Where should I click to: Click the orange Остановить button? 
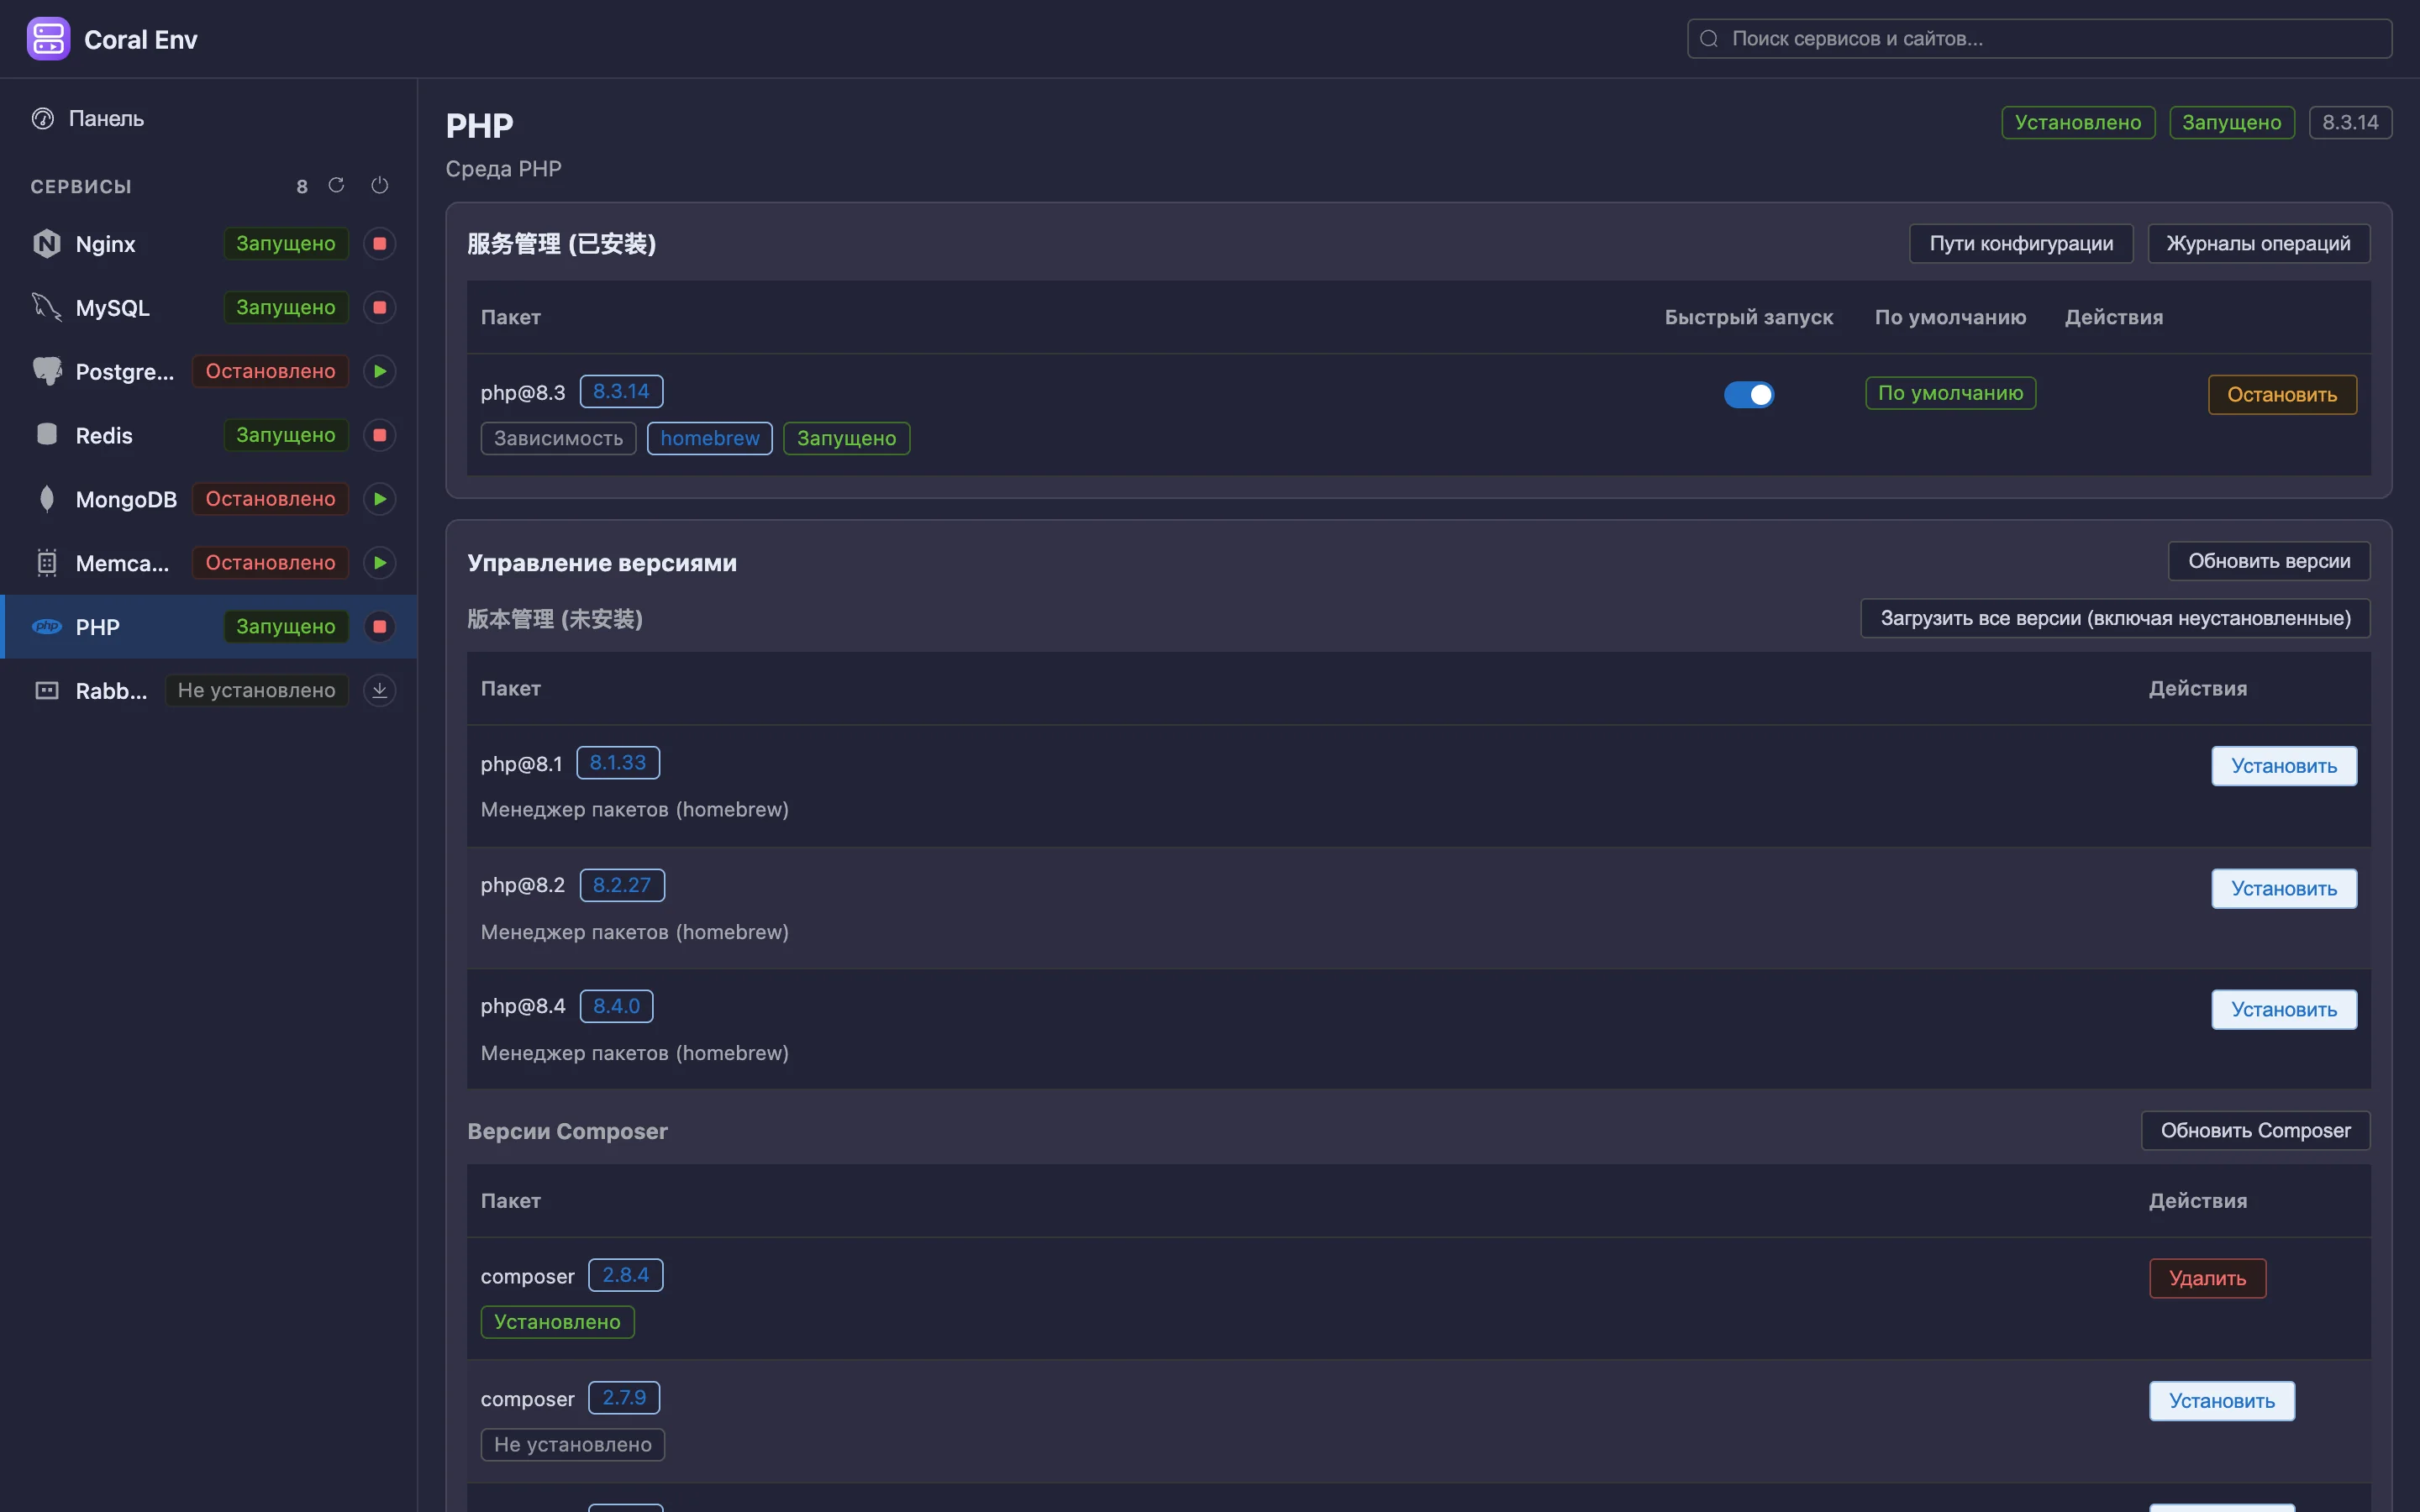[x=2282, y=395]
